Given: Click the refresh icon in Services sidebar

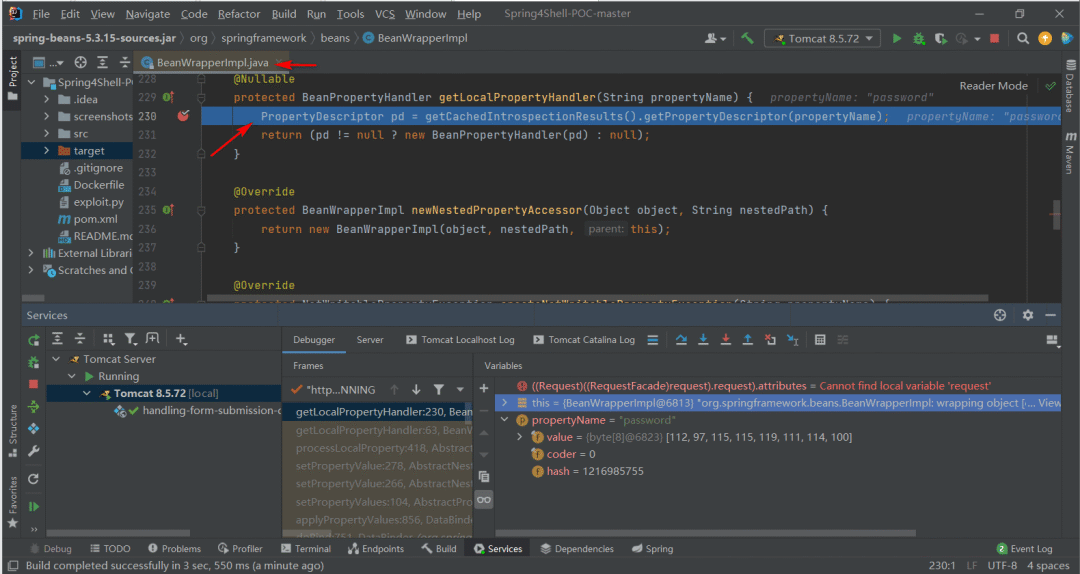Looking at the screenshot, I should 33,479.
